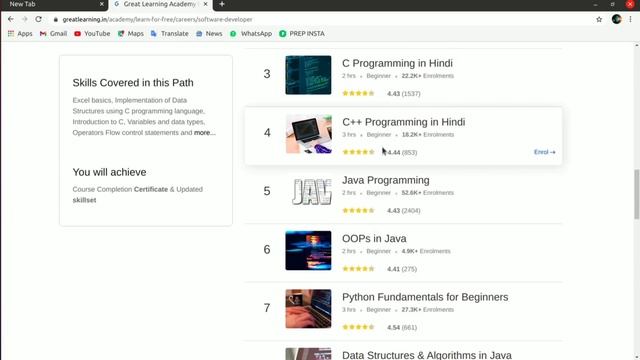The width and height of the screenshot is (640, 360).
Task: Click the 52.6K+ Enrolments text
Action: tap(427, 193)
